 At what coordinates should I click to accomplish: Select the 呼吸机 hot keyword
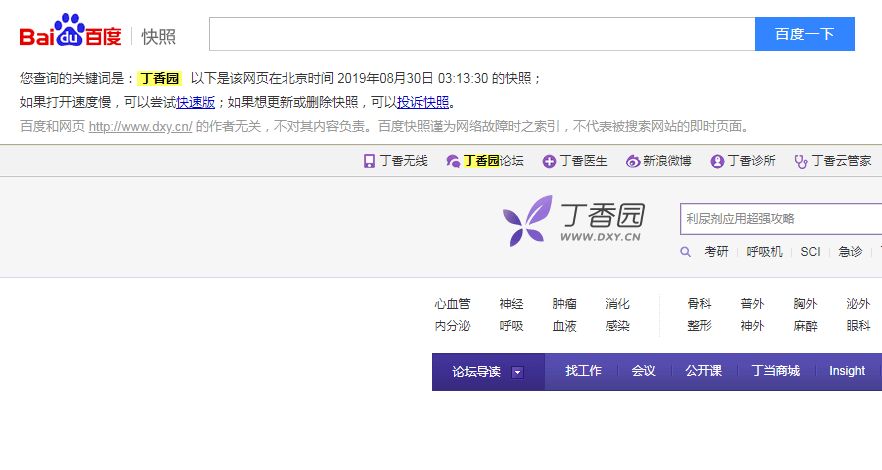764,252
